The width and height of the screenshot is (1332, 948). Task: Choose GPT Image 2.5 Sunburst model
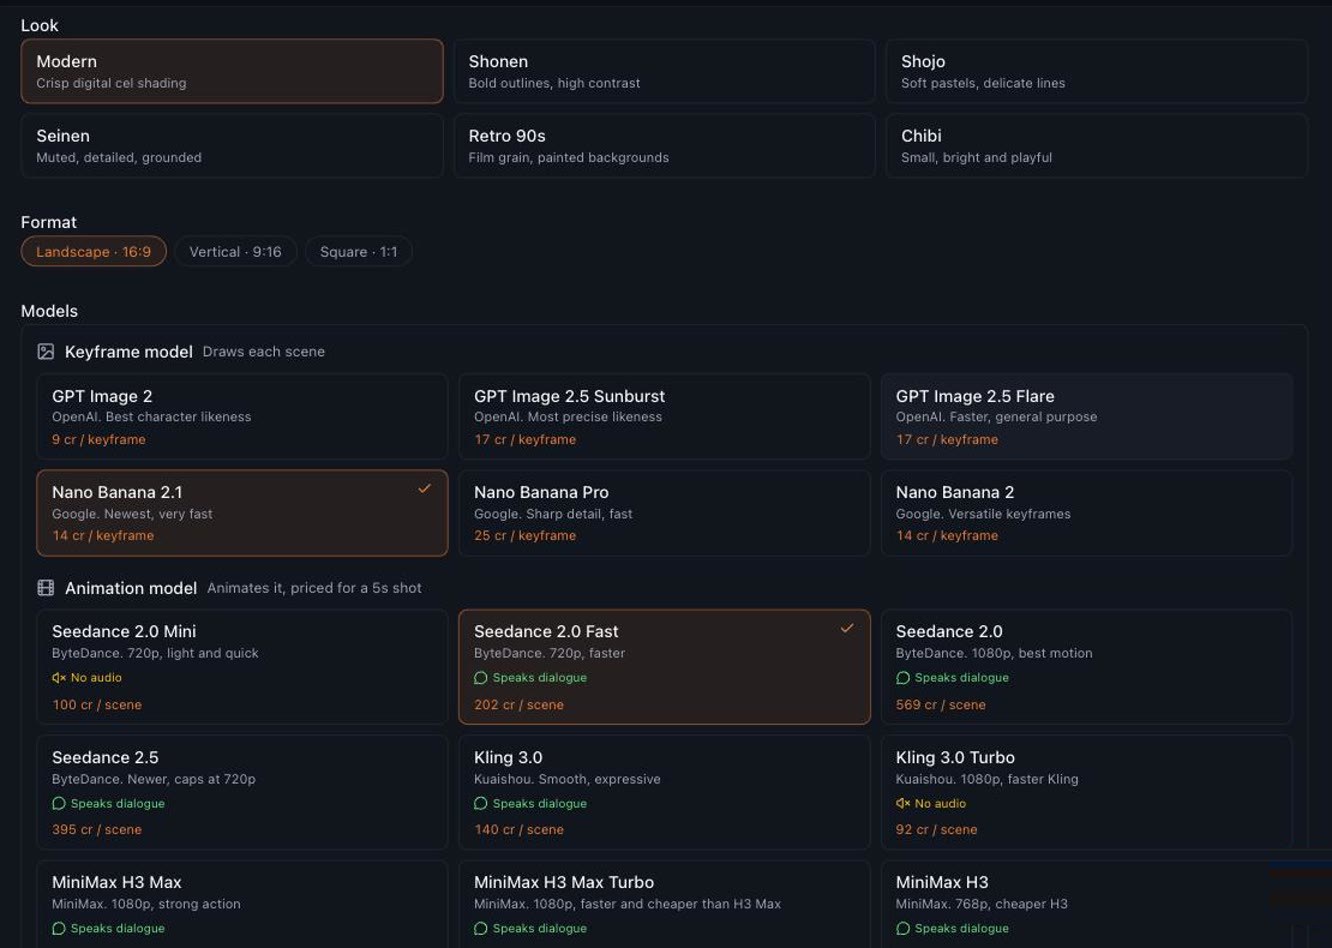tap(664, 417)
